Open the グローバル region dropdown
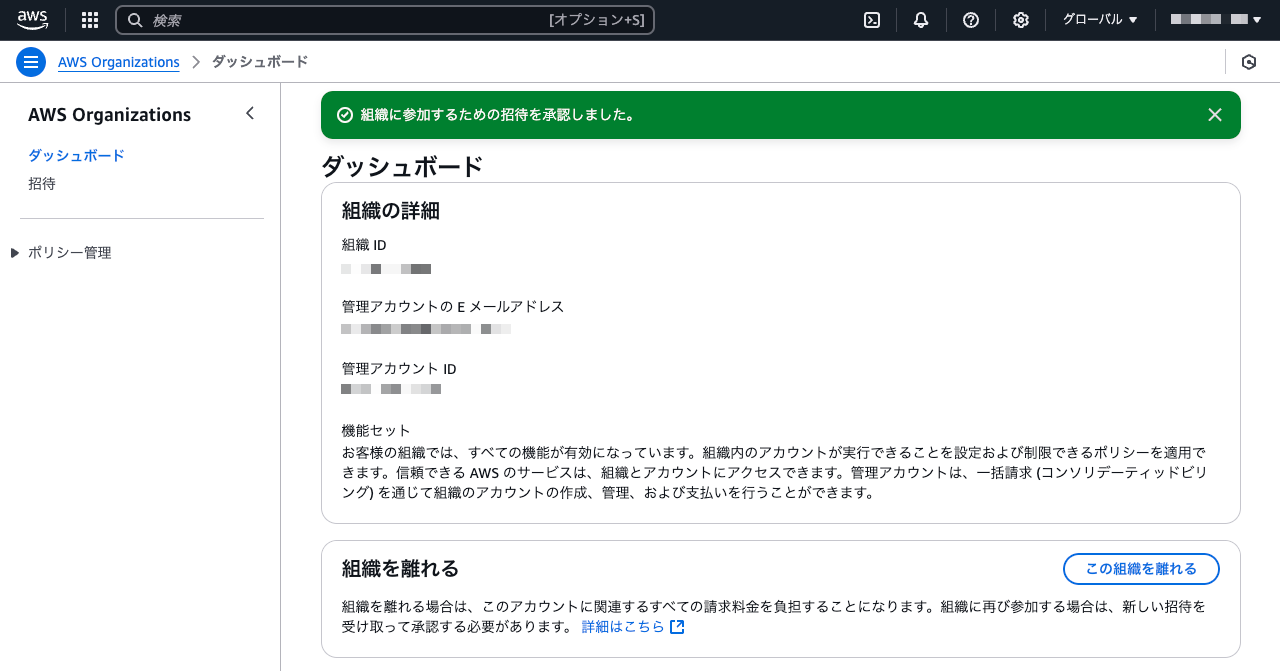The height and width of the screenshot is (671, 1280). [x=1100, y=20]
